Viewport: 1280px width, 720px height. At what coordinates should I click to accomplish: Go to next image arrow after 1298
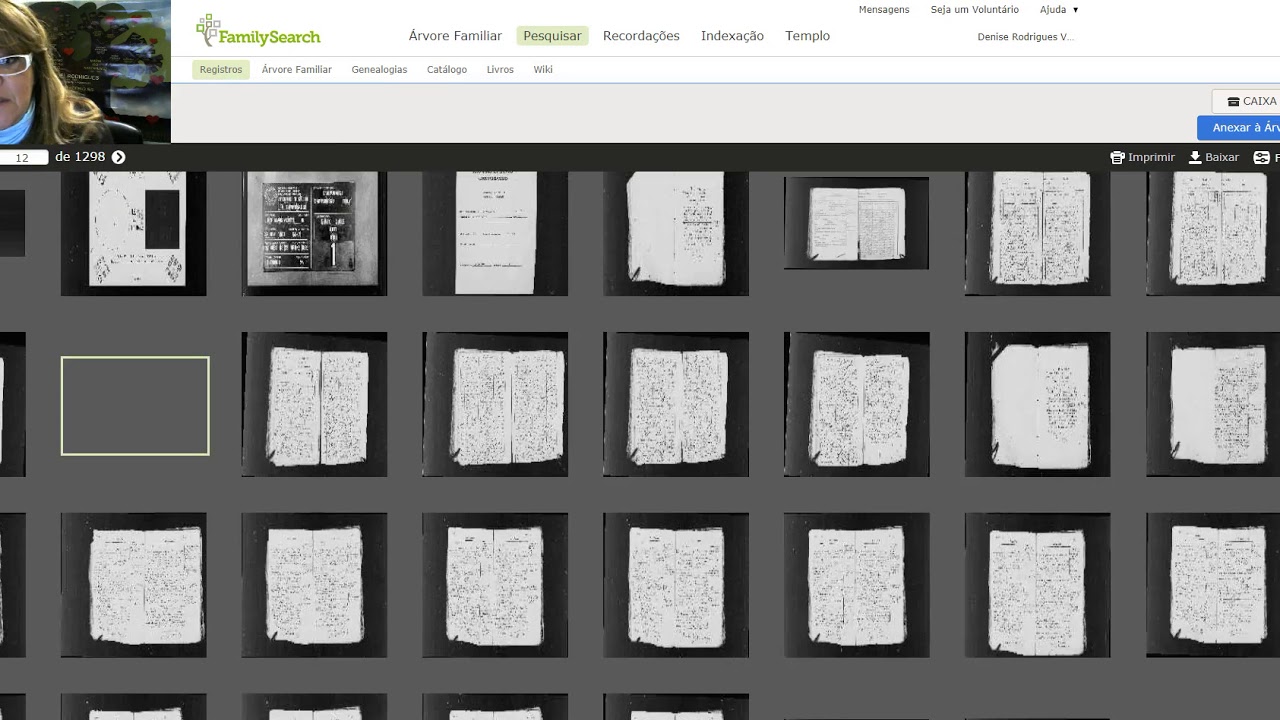tap(118, 157)
